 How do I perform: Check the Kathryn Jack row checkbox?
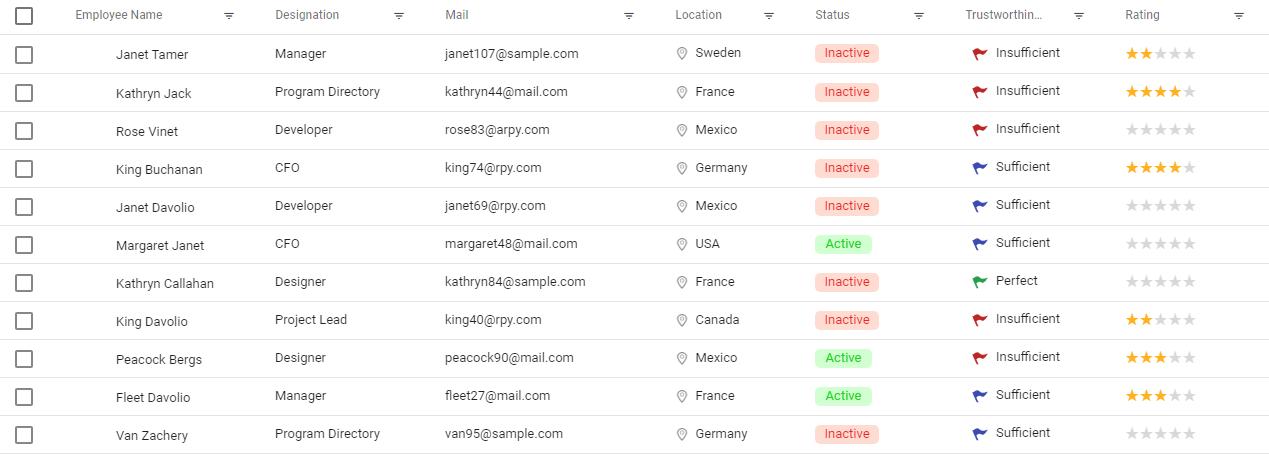pyautogui.click(x=24, y=93)
